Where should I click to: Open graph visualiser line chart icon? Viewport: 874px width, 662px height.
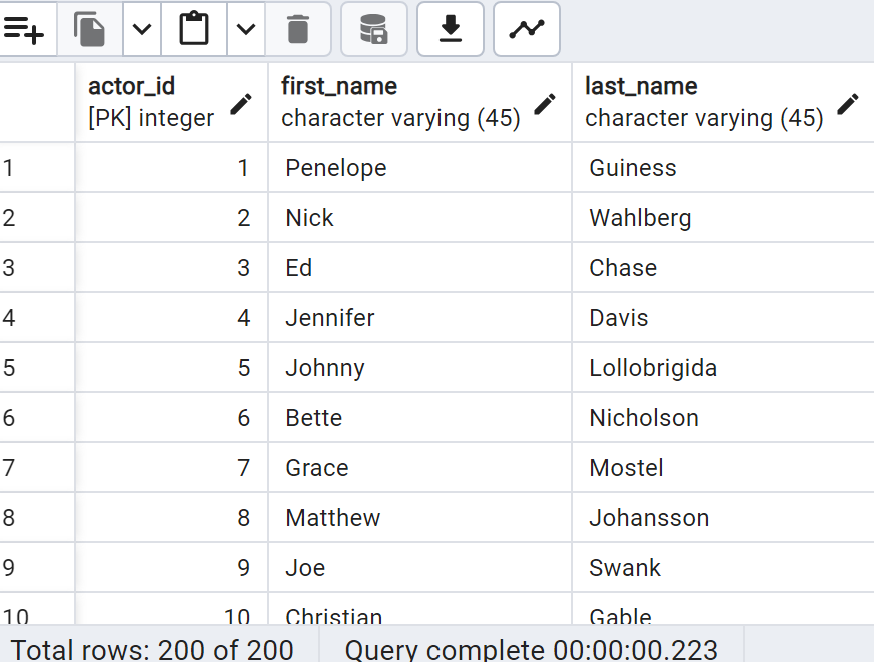[x=527, y=29]
